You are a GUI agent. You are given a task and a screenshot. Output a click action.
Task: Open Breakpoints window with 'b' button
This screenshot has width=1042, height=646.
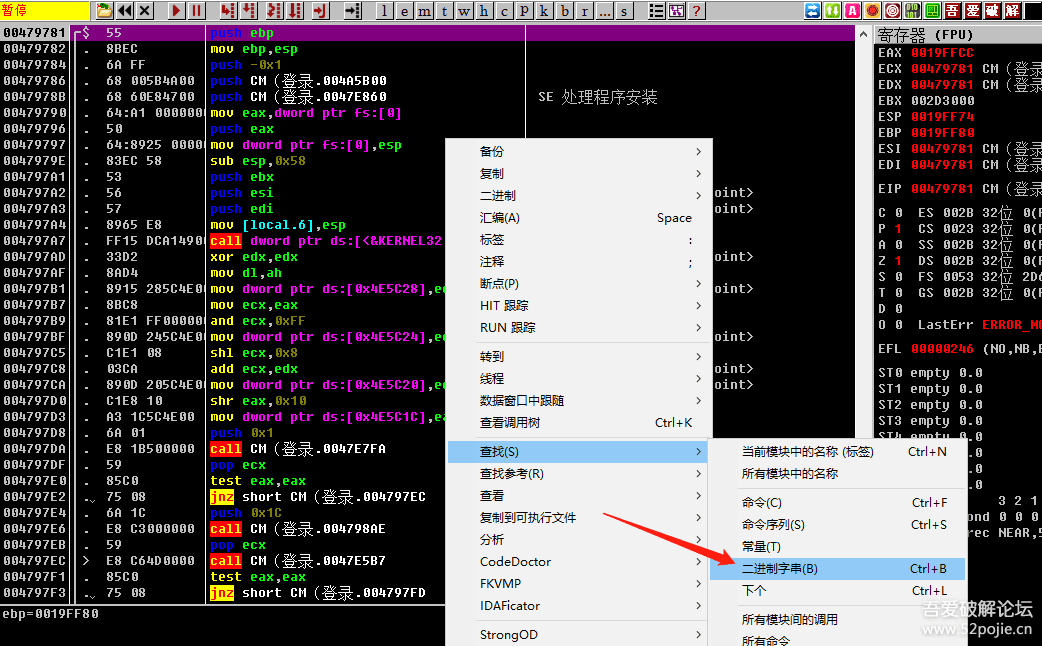coord(565,11)
